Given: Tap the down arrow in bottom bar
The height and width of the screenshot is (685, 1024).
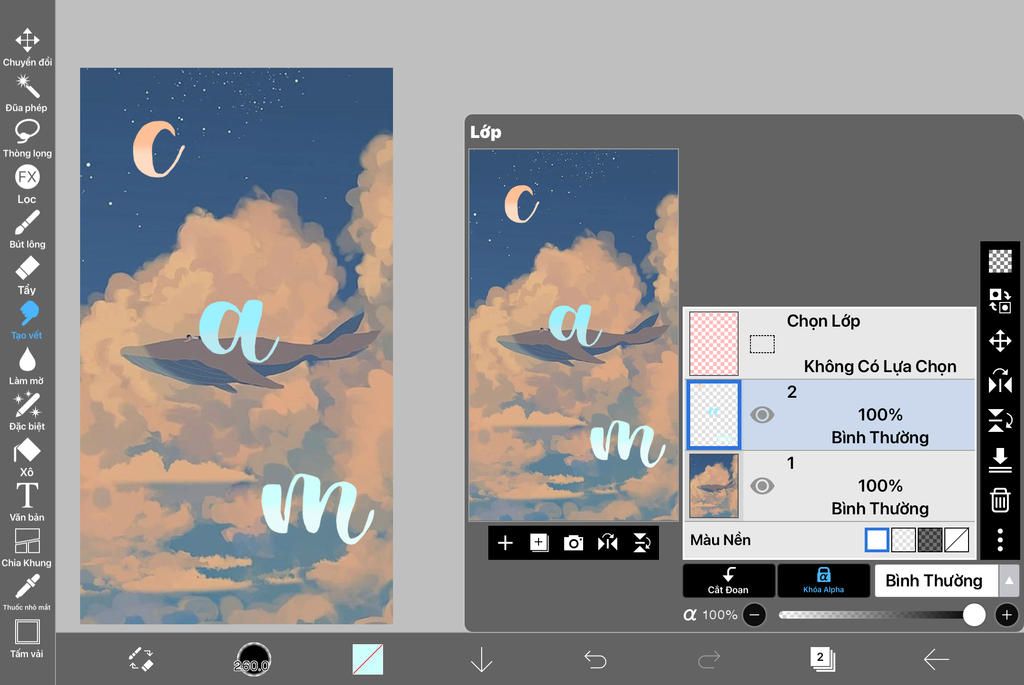Looking at the screenshot, I should 481,660.
